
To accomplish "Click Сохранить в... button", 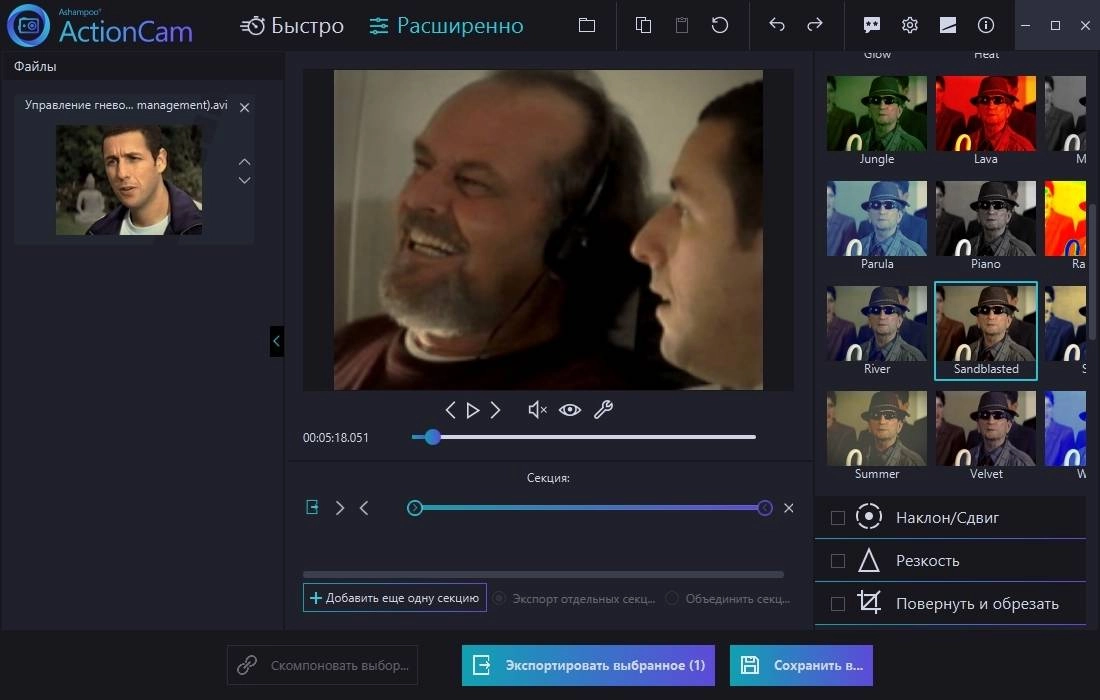I will (801, 665).
